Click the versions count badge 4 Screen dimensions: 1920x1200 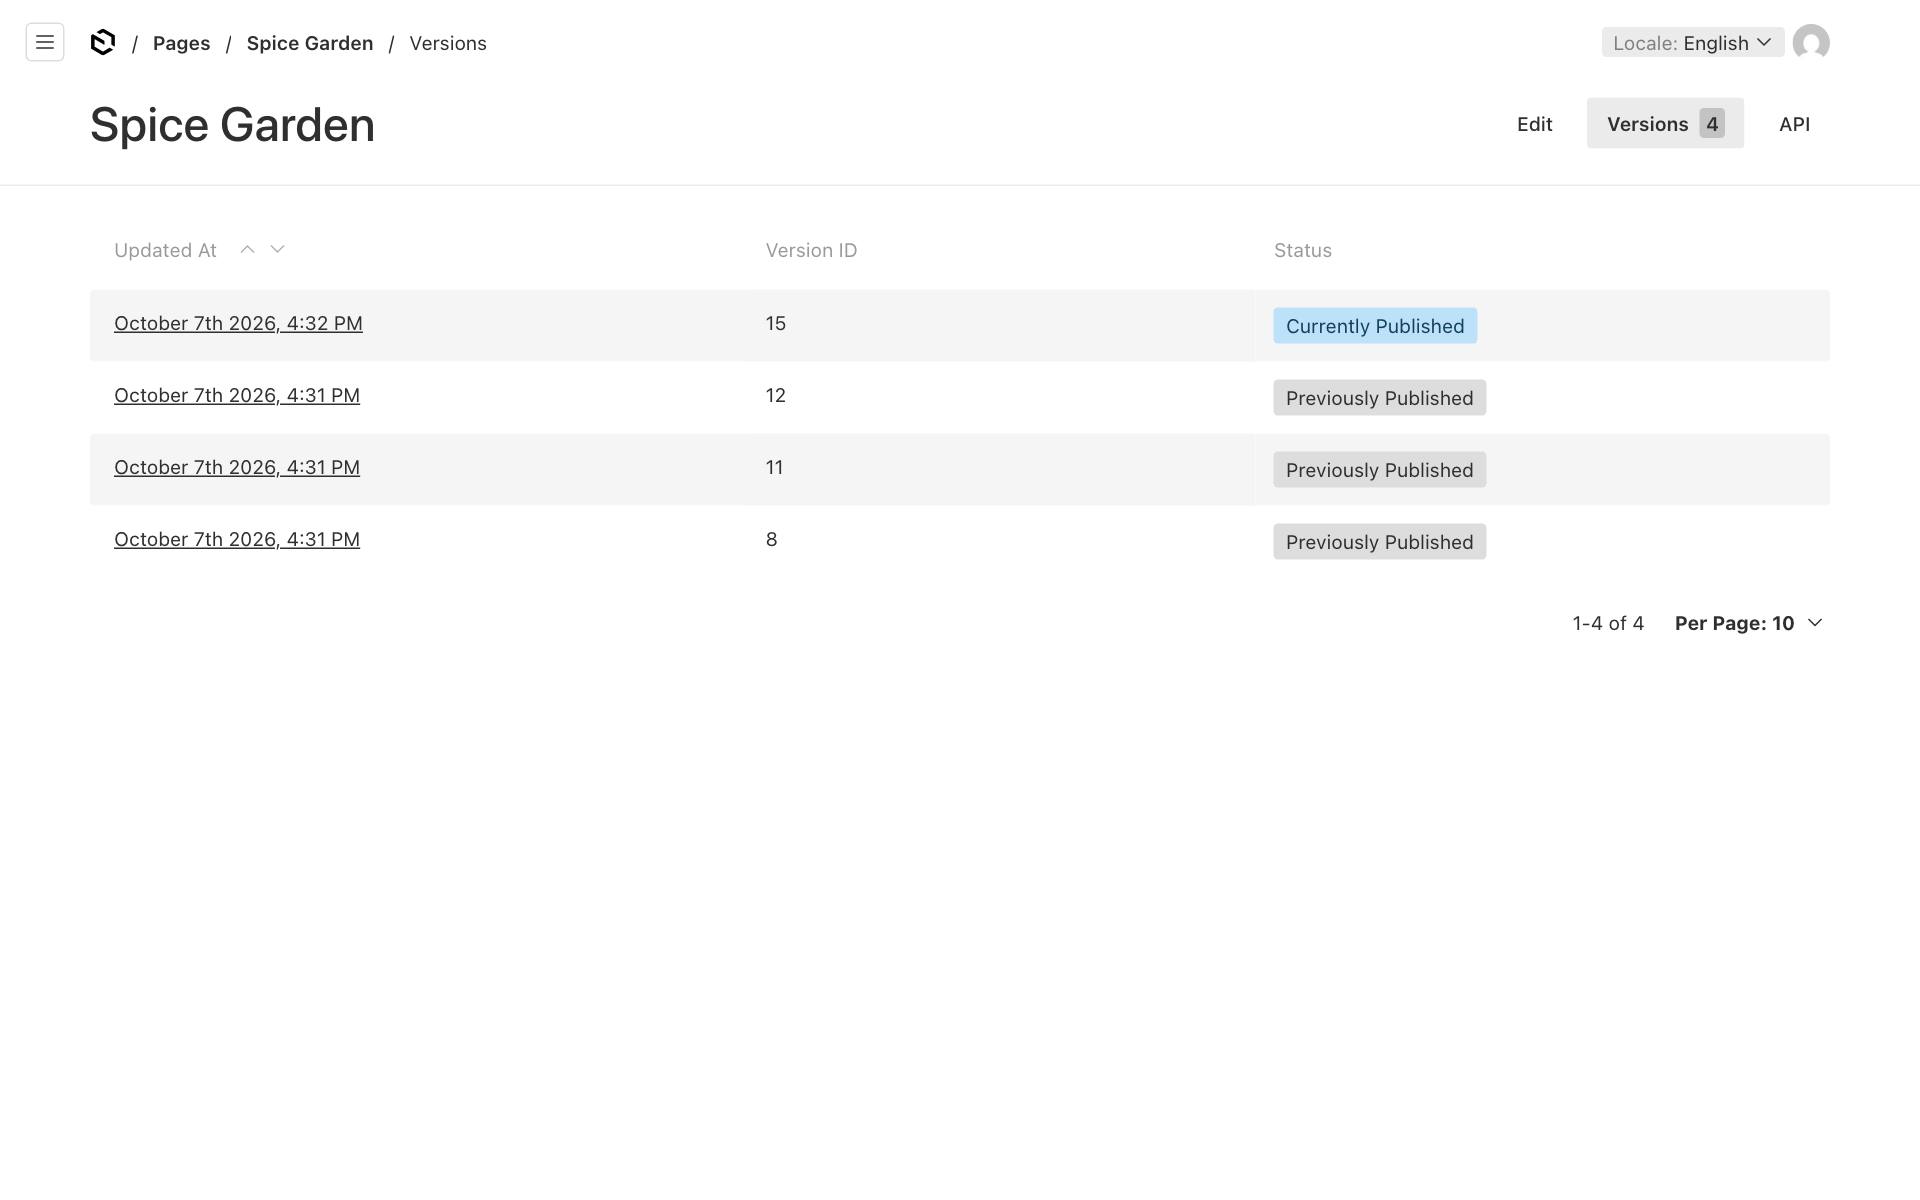coord(1712,124)
